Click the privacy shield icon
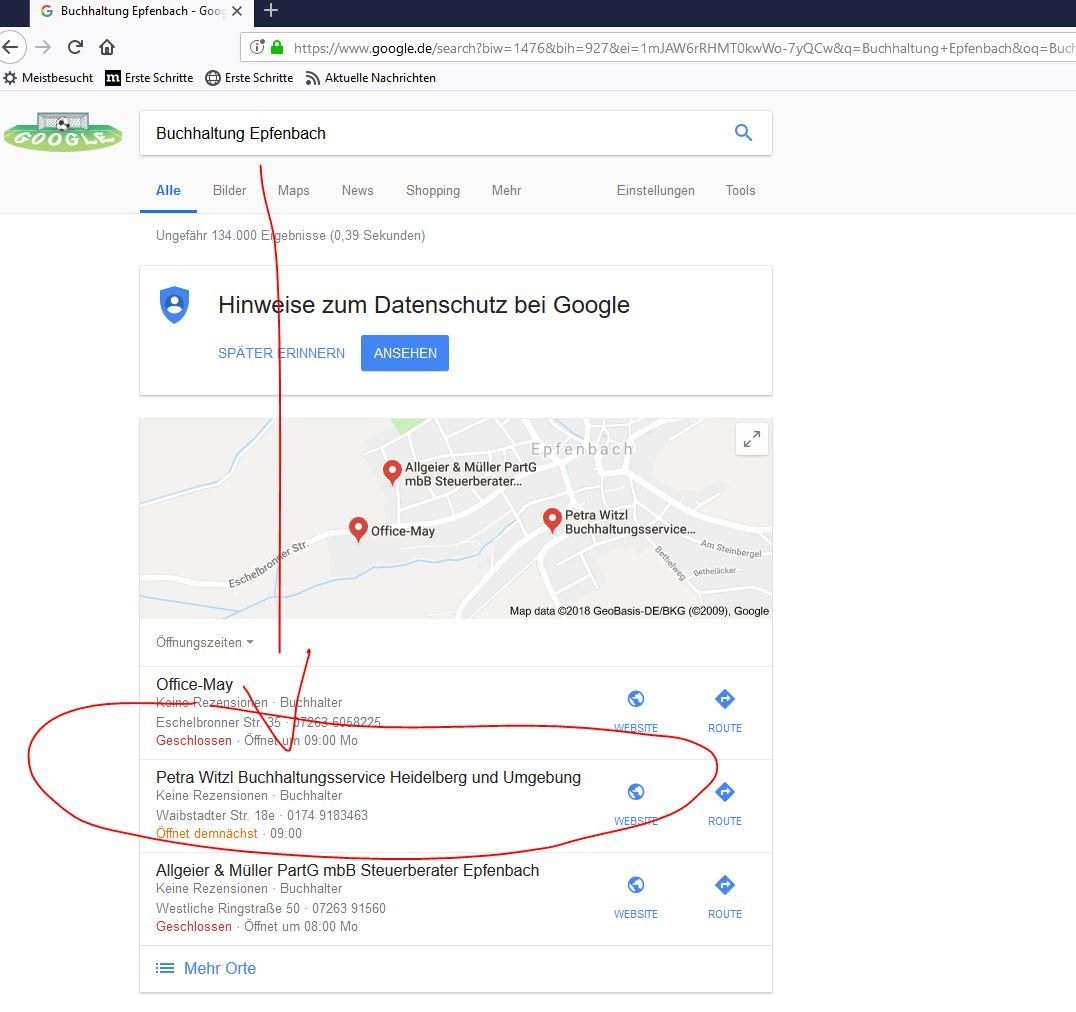Screen dimensions: 1076x1012 pyautogui.click(x=174, y=305)
